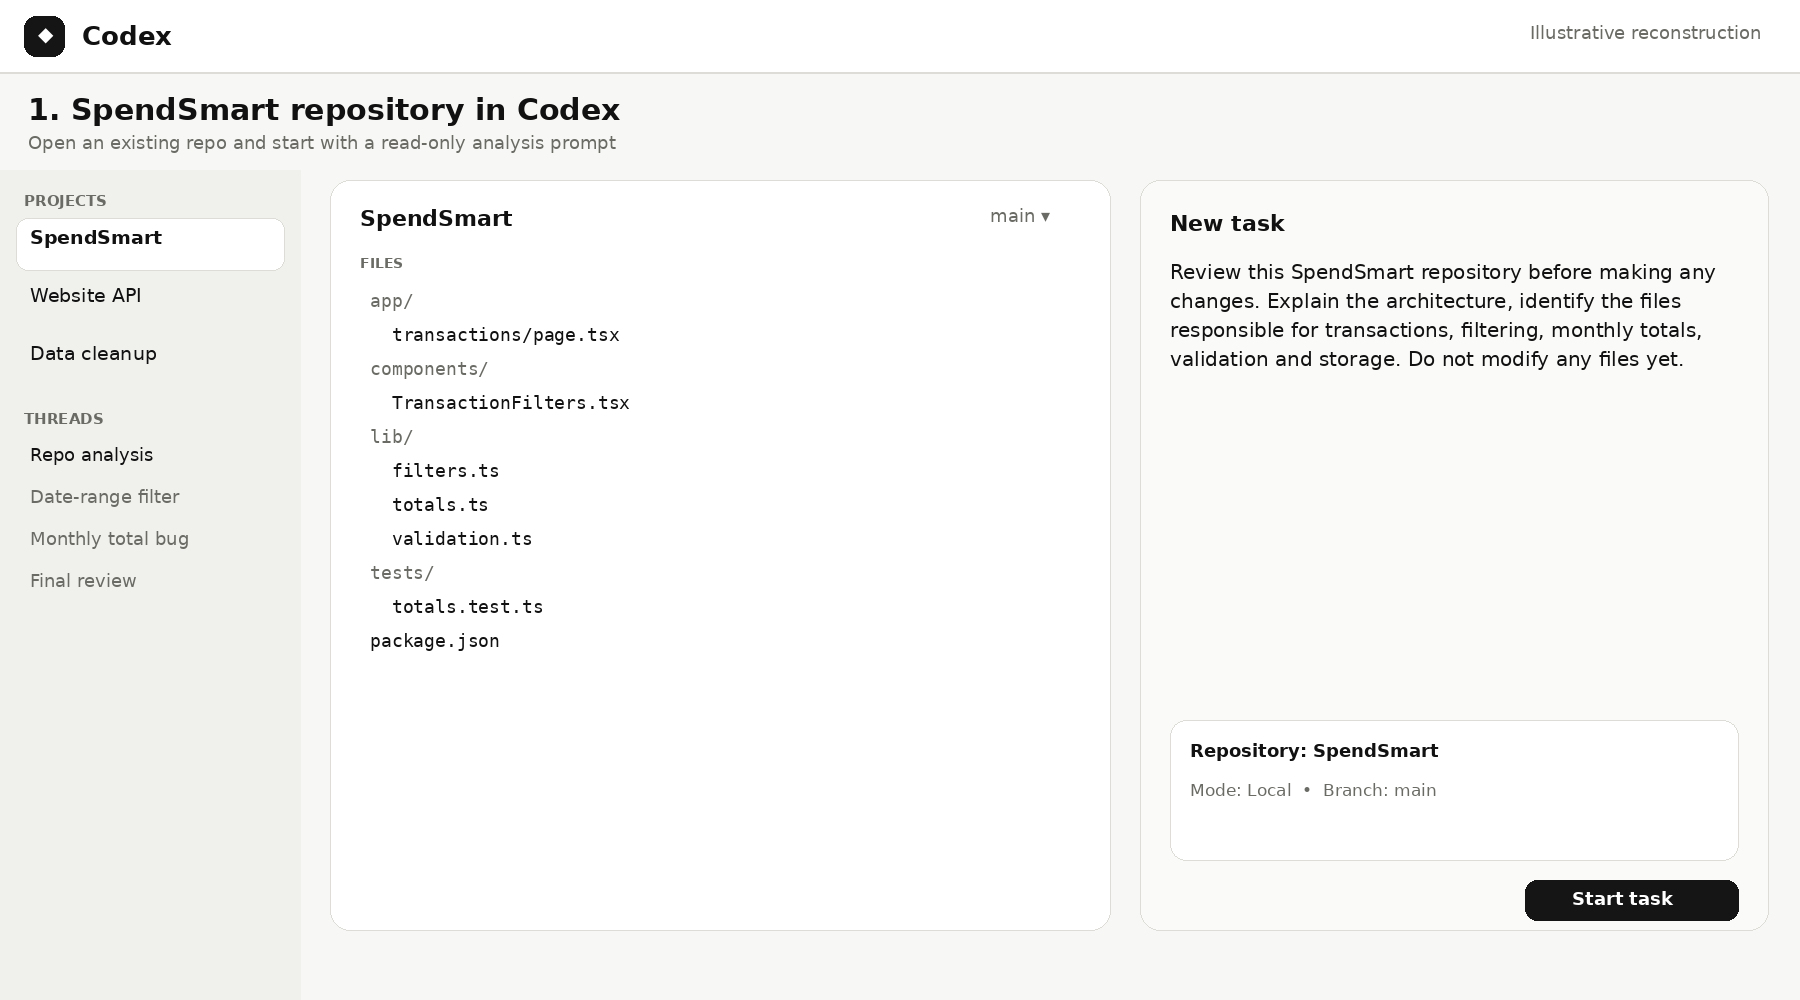The height and width of the screenshot is (1000, 1800).
Task: Open package.json file
Action: (x=434, y=641)
